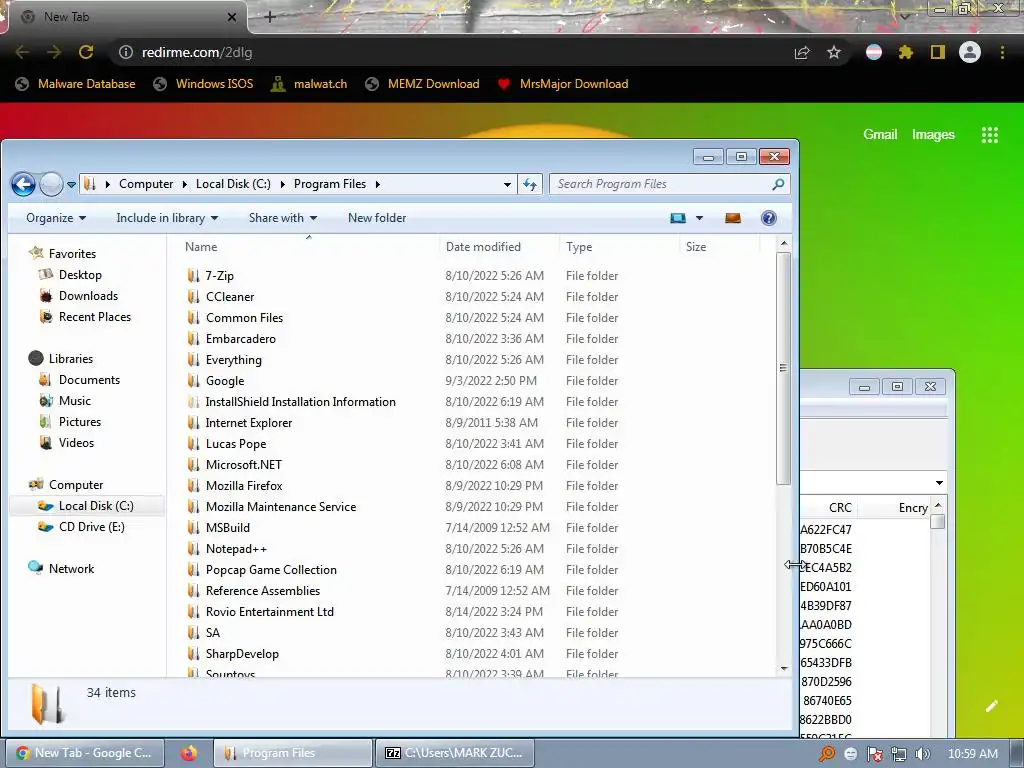Click the CCleaner folder icon
The image size is (1024, 768).
(193, 296)
